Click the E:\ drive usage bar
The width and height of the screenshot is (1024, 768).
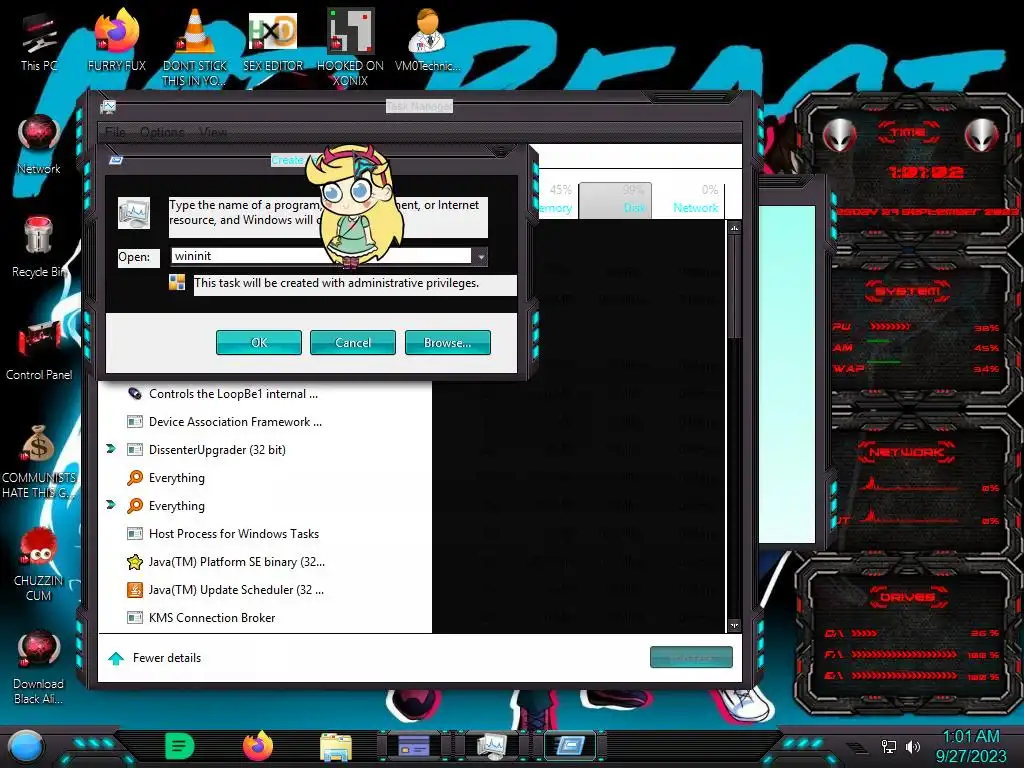[x=904, y=675]
